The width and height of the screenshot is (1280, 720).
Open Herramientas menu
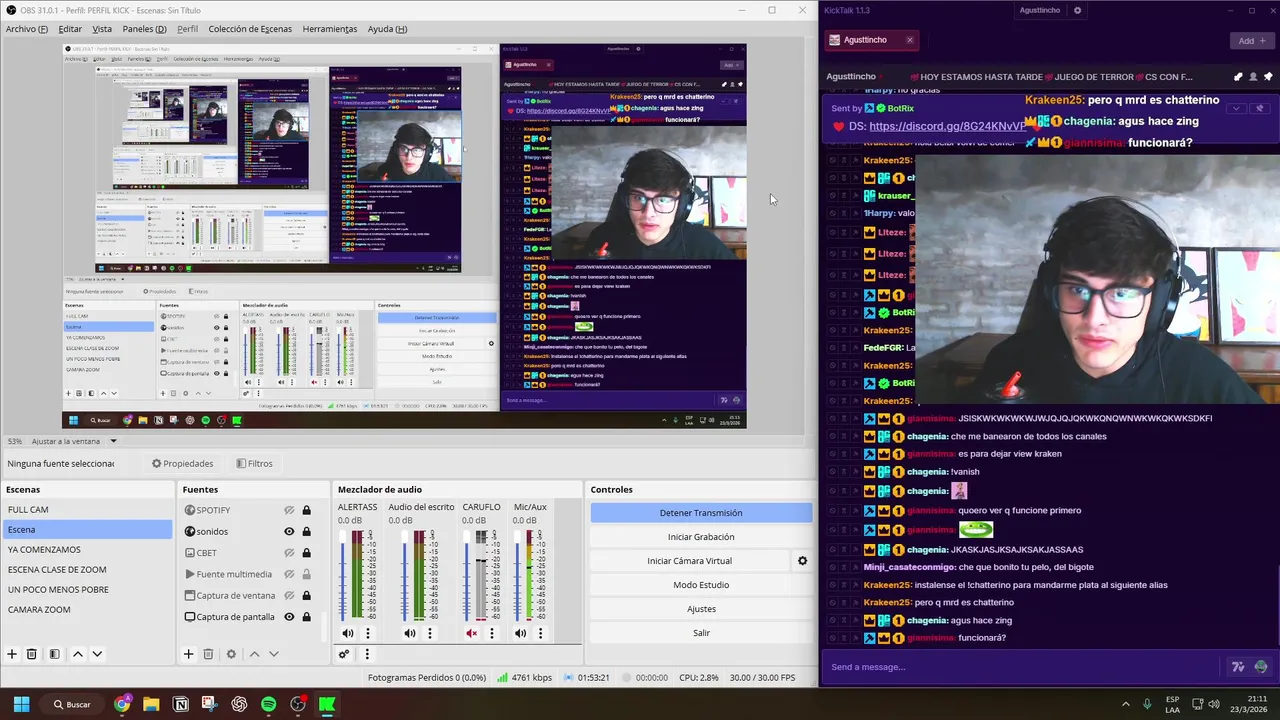[330, 29]
